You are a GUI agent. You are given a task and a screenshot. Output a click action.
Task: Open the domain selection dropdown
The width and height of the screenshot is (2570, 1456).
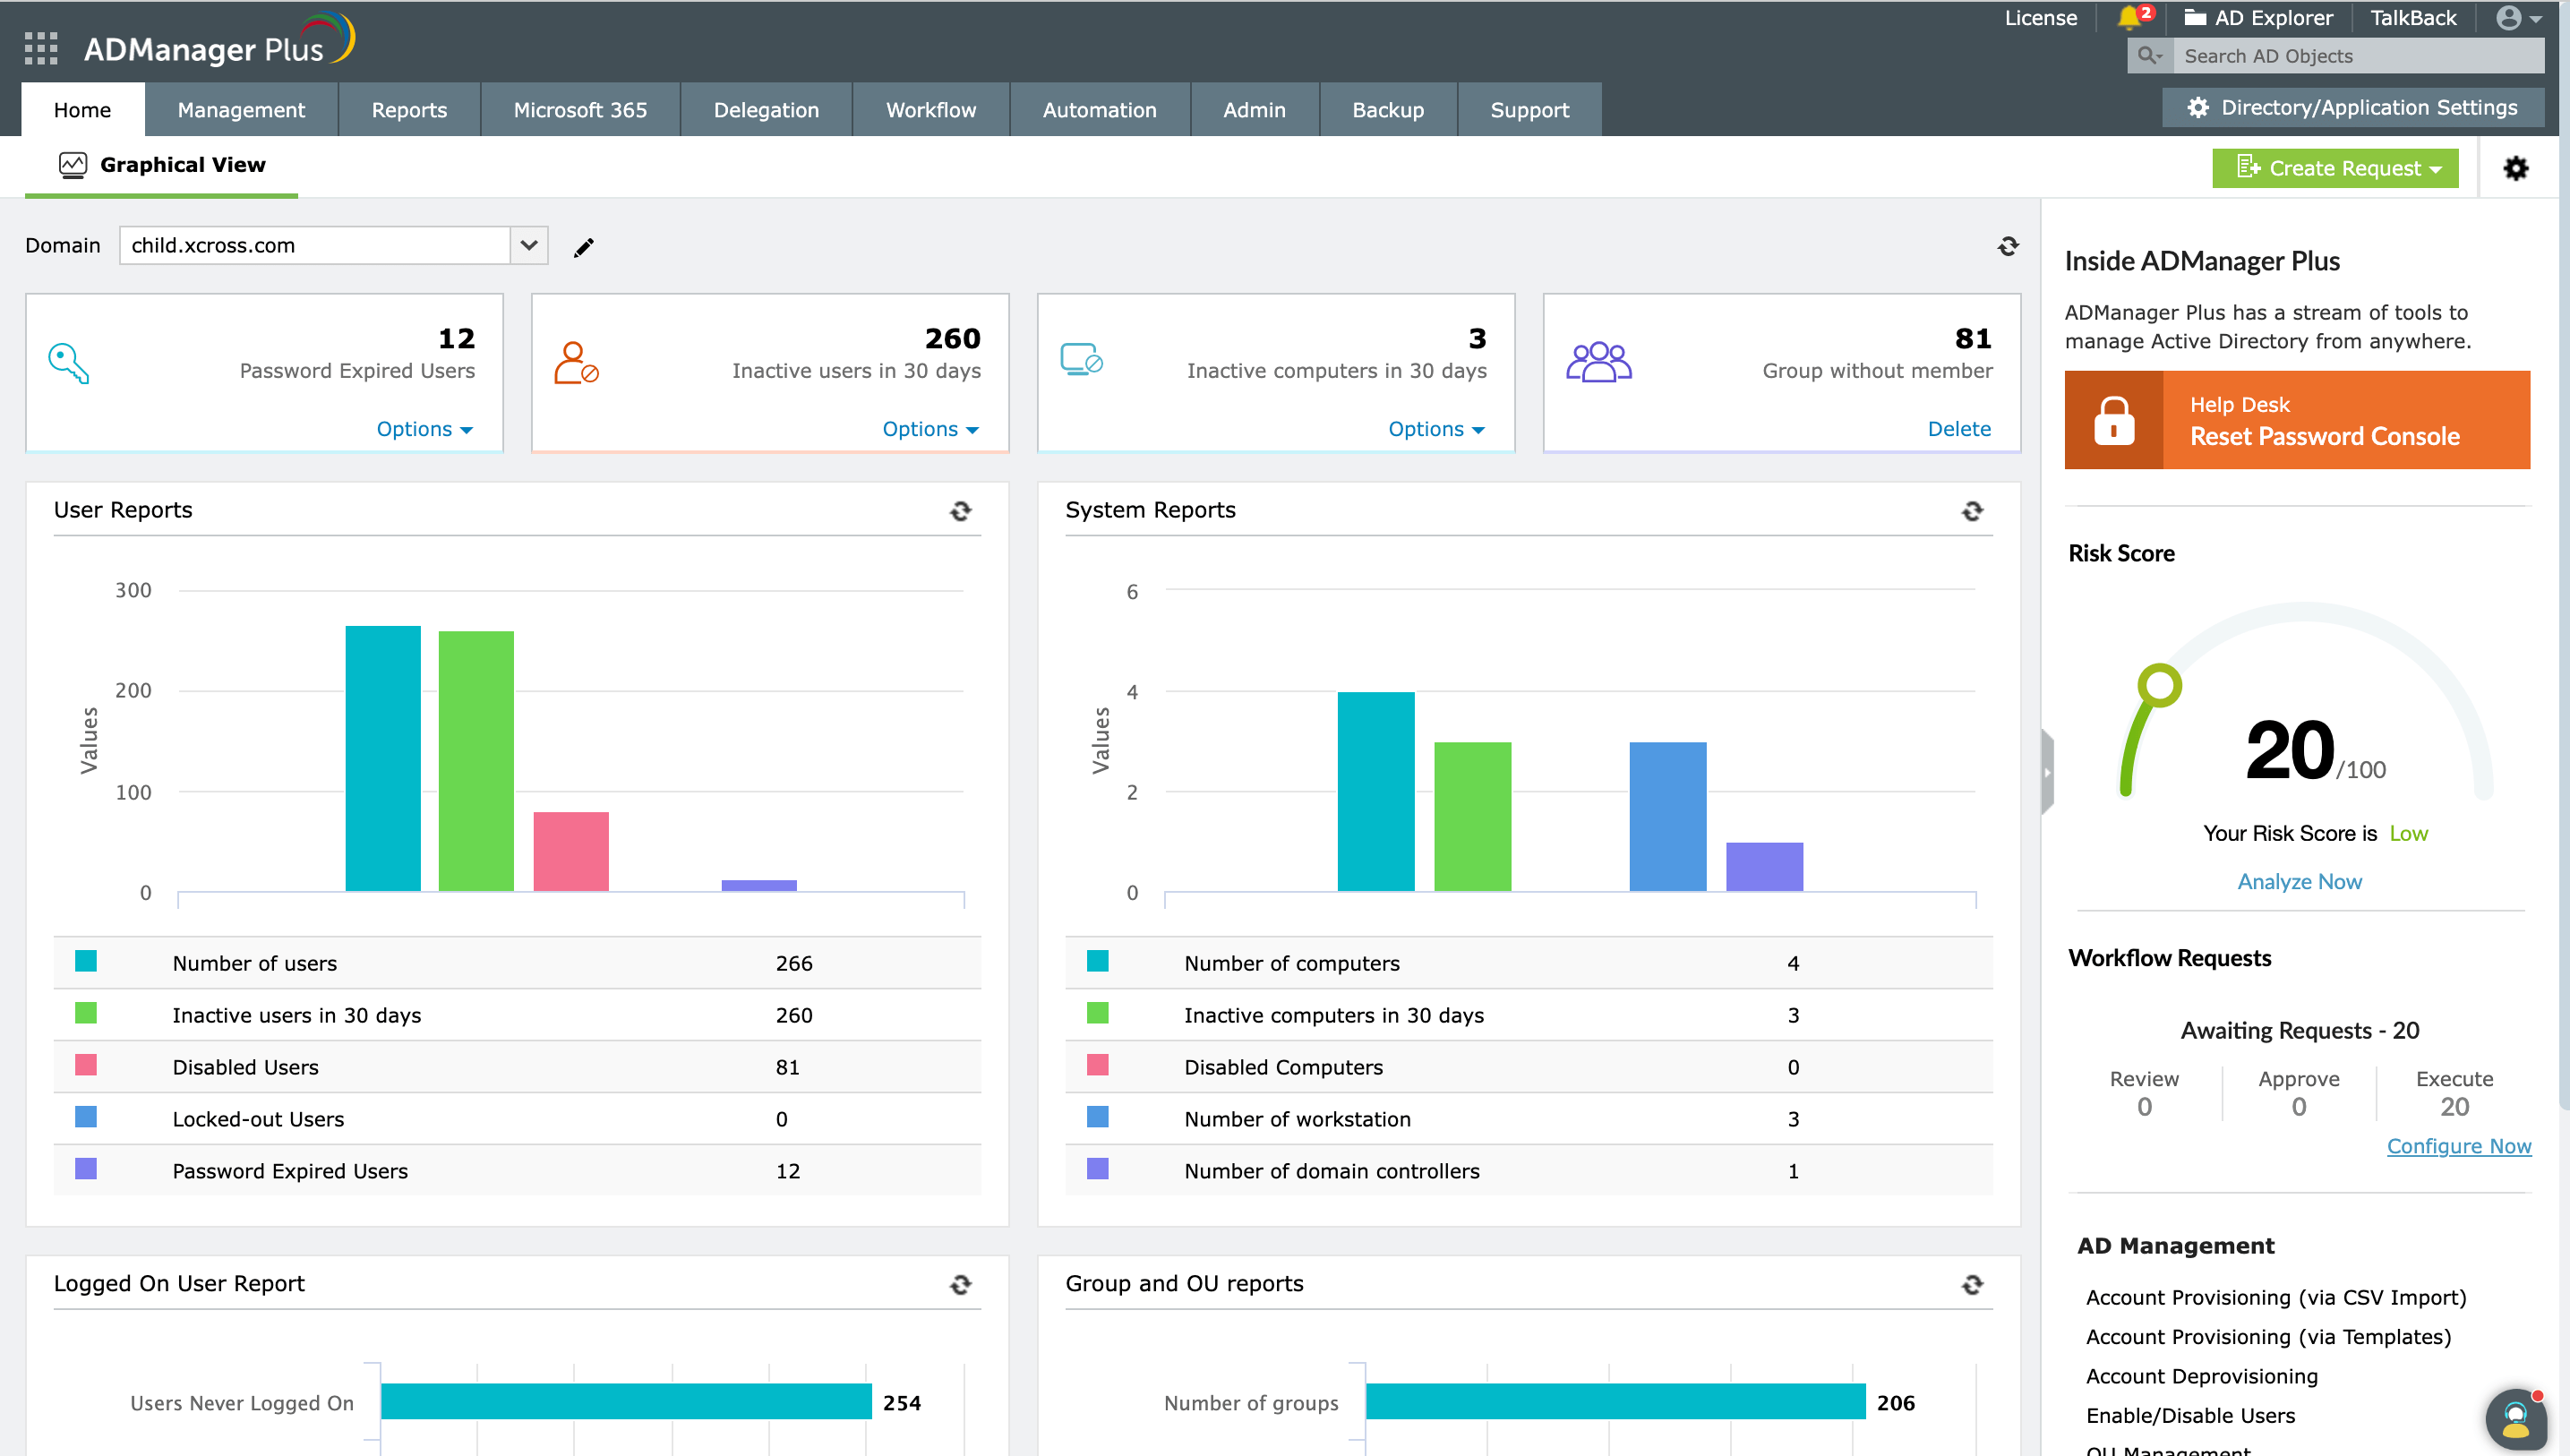click(x=529, y=245)
